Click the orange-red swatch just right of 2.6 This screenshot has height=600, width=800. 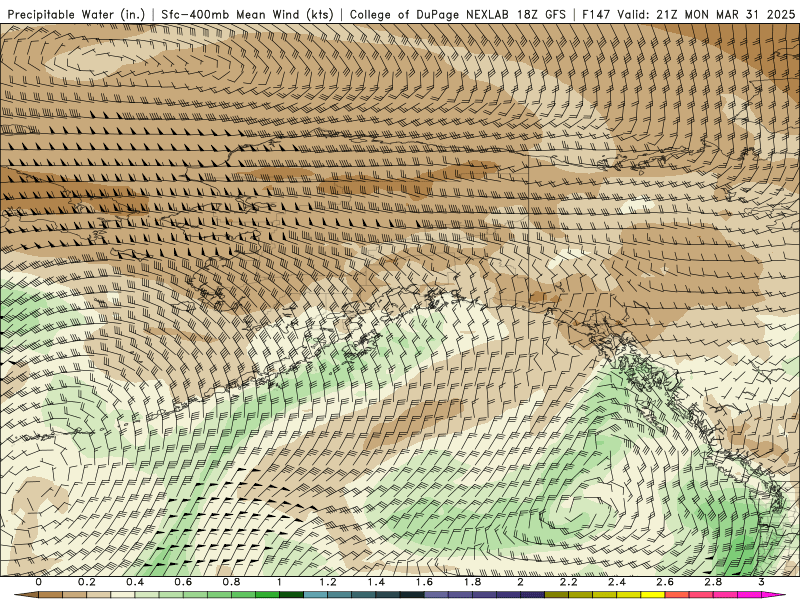click(677, 594)
